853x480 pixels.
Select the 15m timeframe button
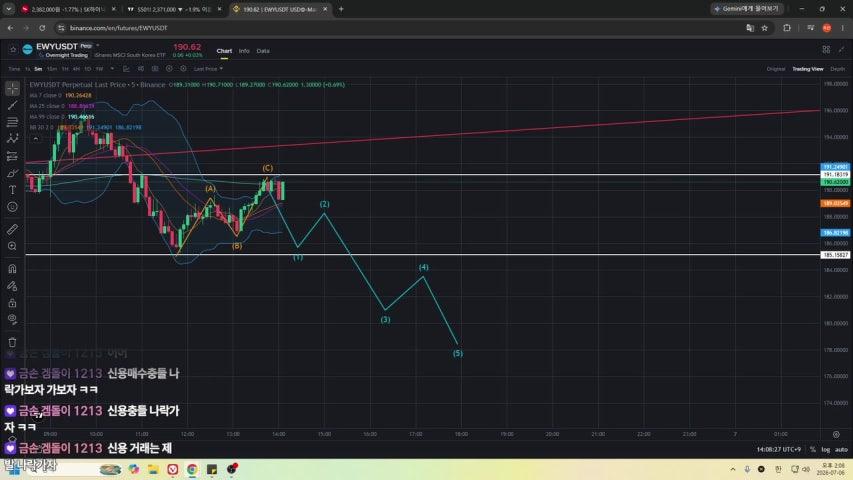coord(52,69)
